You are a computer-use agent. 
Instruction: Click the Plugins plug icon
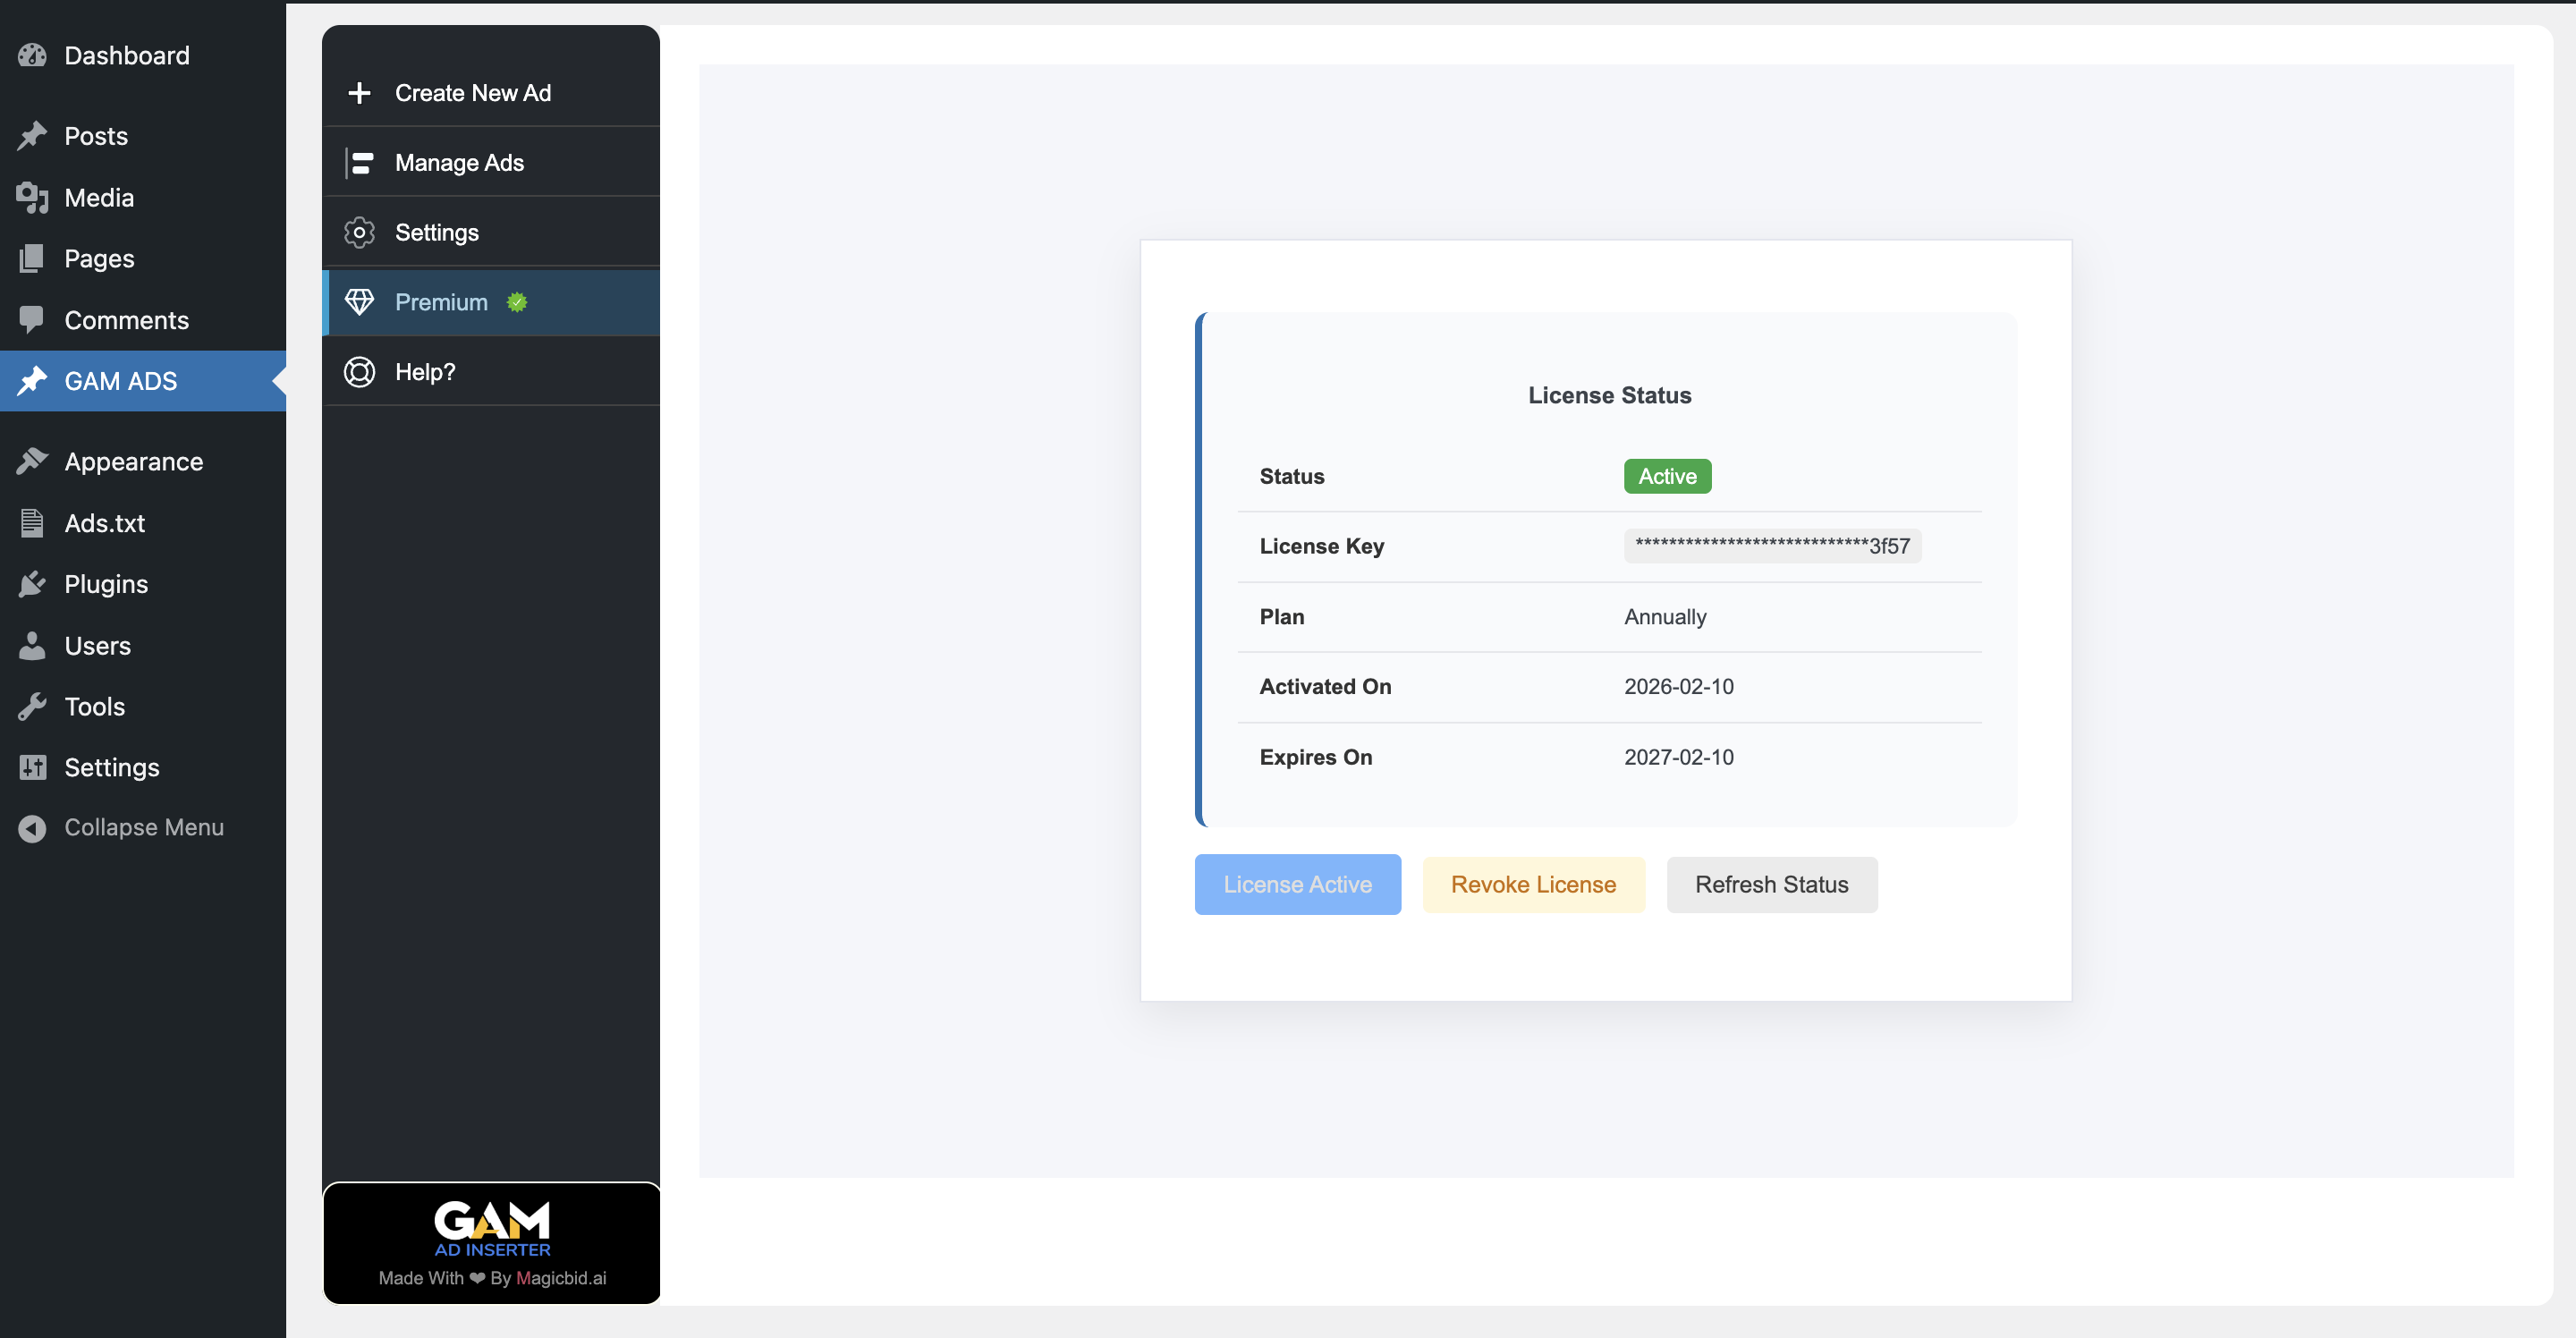[x=32, y=584]
